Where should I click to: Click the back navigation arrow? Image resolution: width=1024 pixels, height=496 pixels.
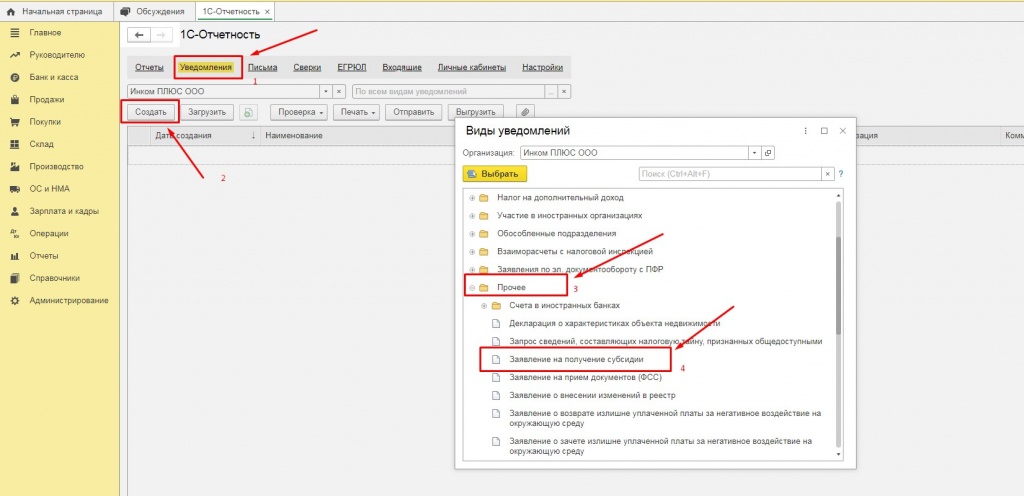pyautogui.click(x=139, y=35)
